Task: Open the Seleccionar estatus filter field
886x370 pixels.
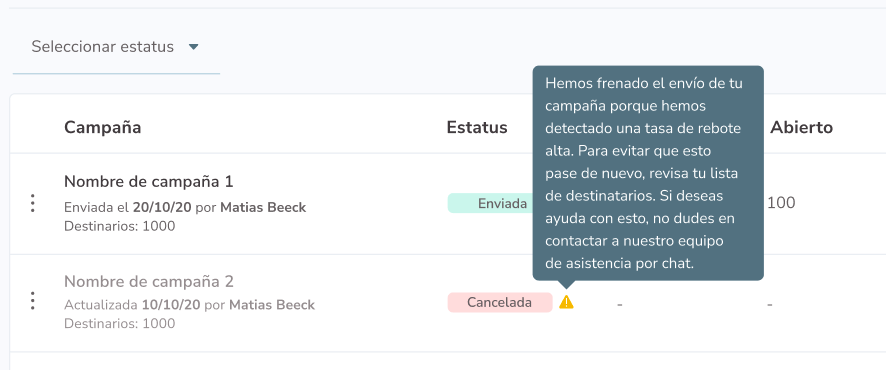Action: pos(116,47)
